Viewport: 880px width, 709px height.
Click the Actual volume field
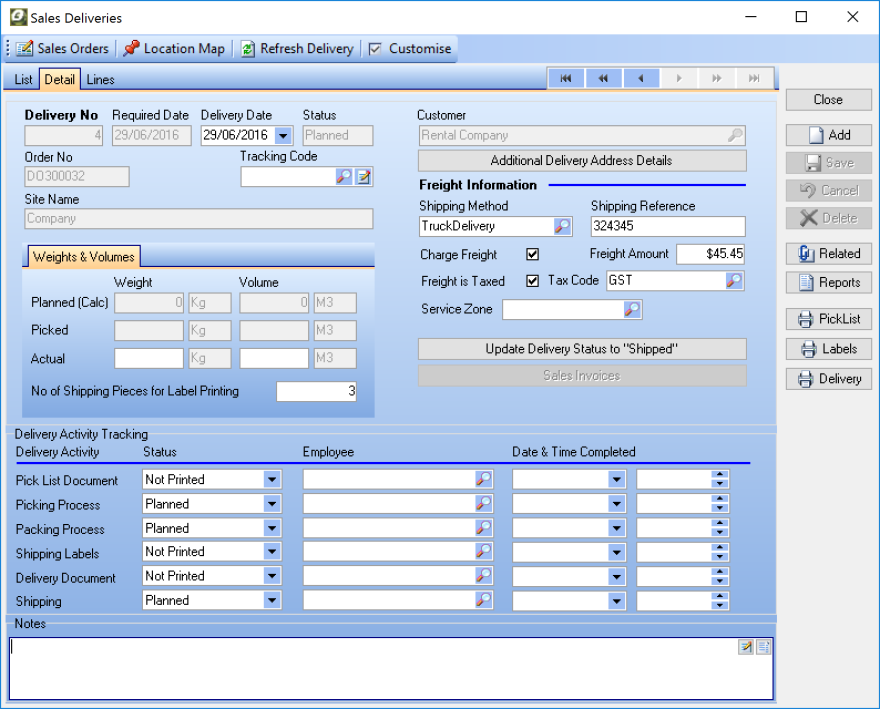tap(274, 358)
